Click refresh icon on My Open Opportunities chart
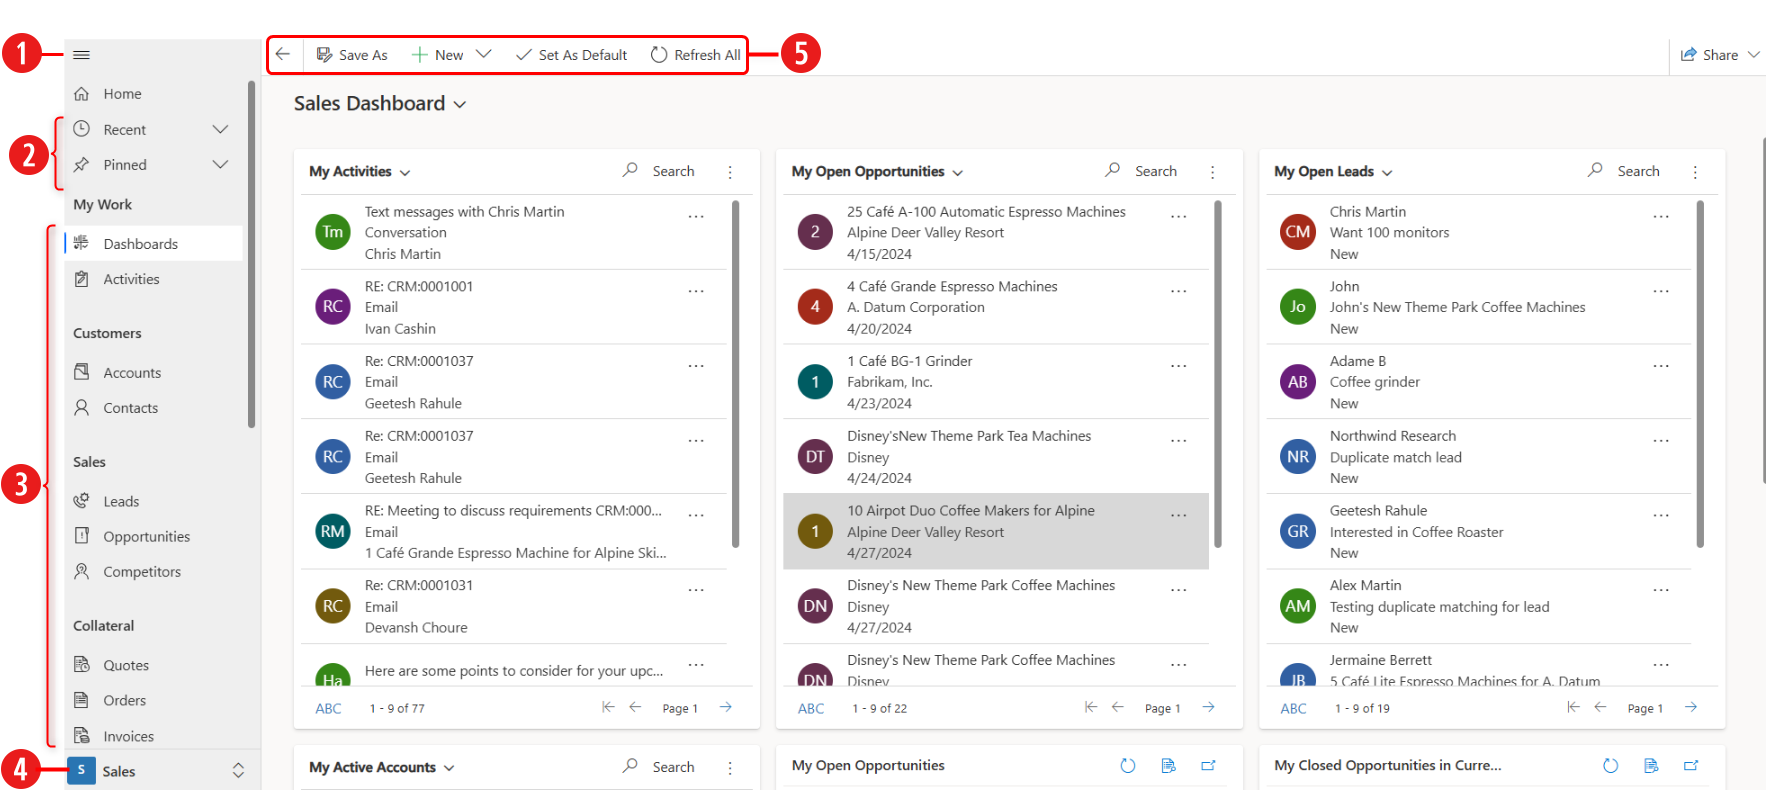 [x=1128, y=766]
